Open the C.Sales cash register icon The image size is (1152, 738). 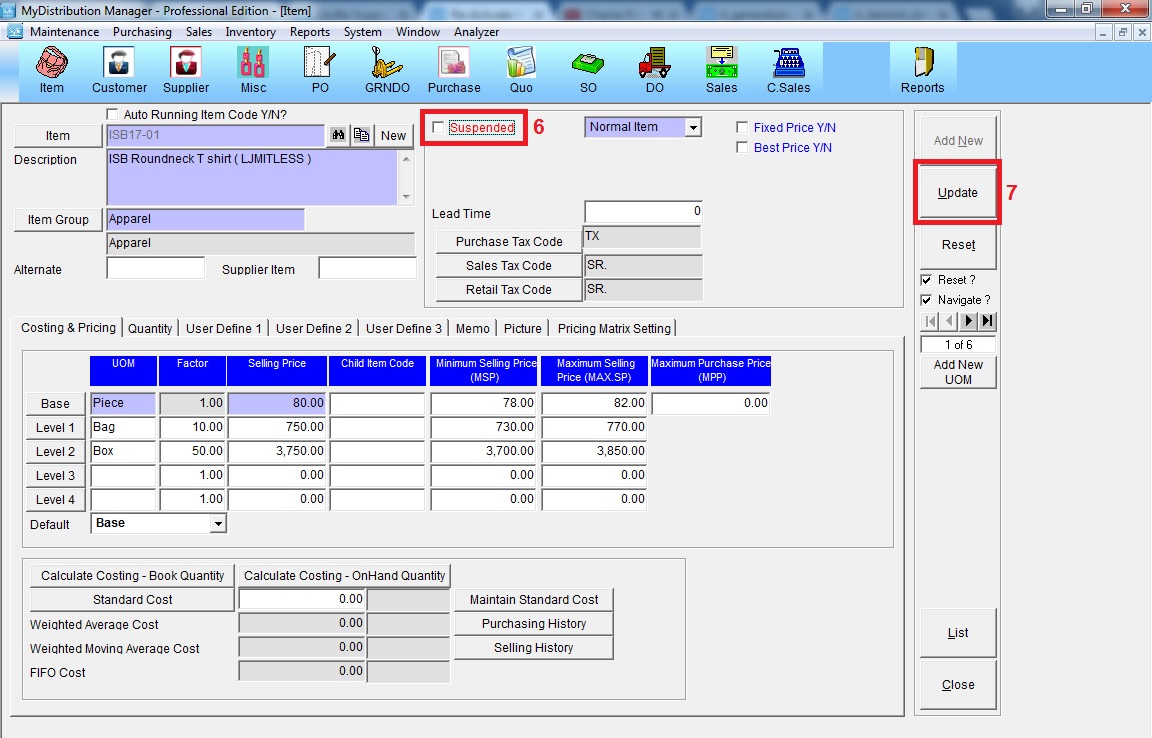point(788,69)
